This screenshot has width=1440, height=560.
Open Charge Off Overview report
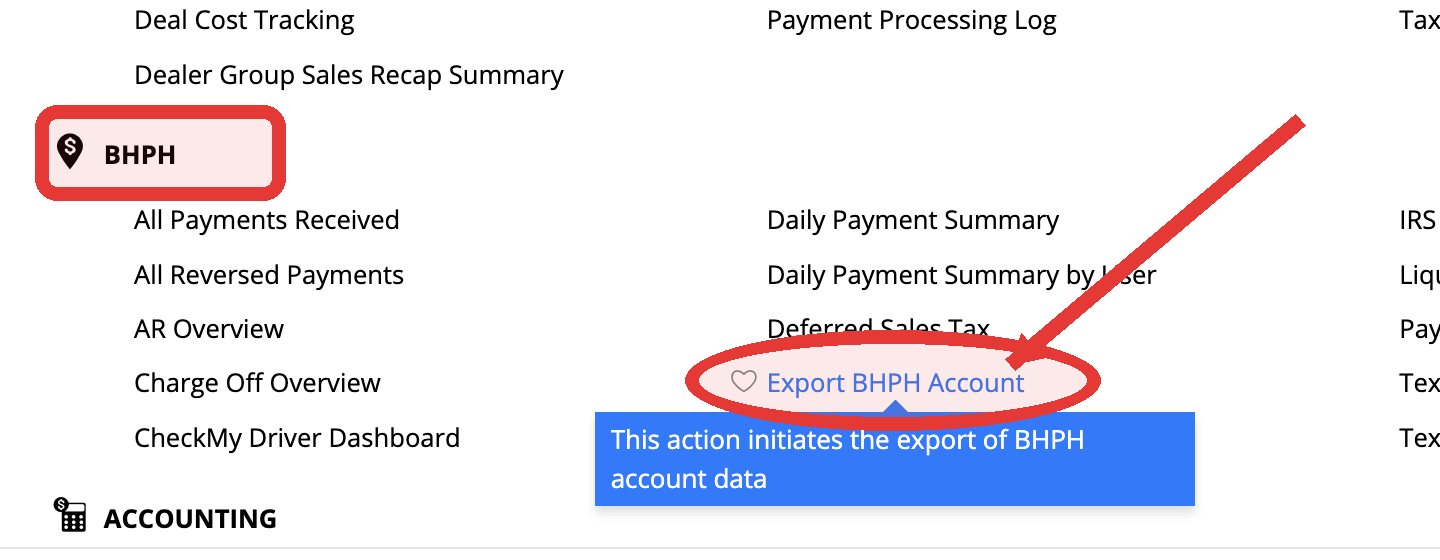coord(257,383)
